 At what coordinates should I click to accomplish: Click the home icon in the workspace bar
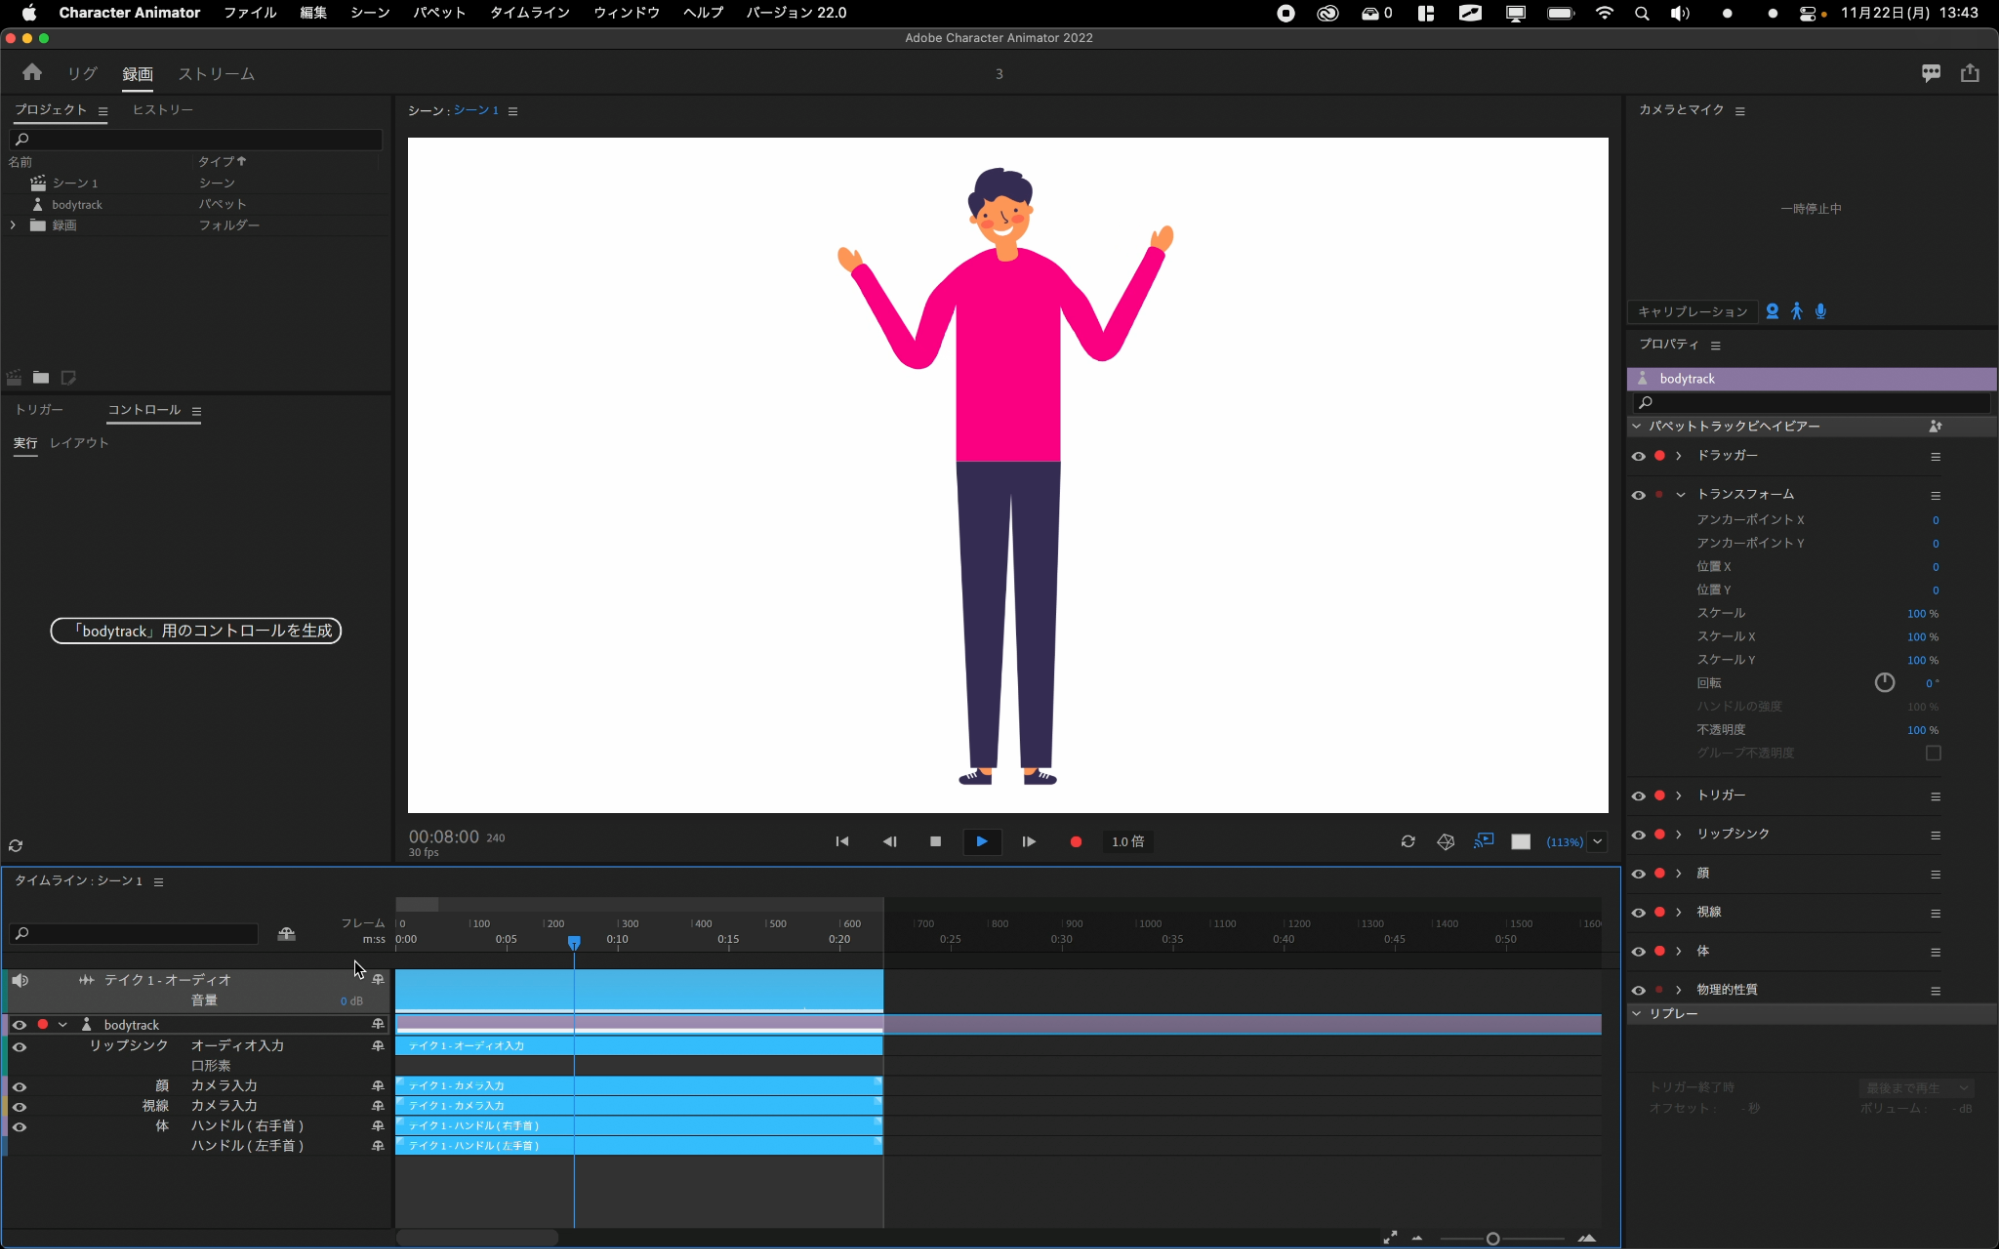coord(32,73)
